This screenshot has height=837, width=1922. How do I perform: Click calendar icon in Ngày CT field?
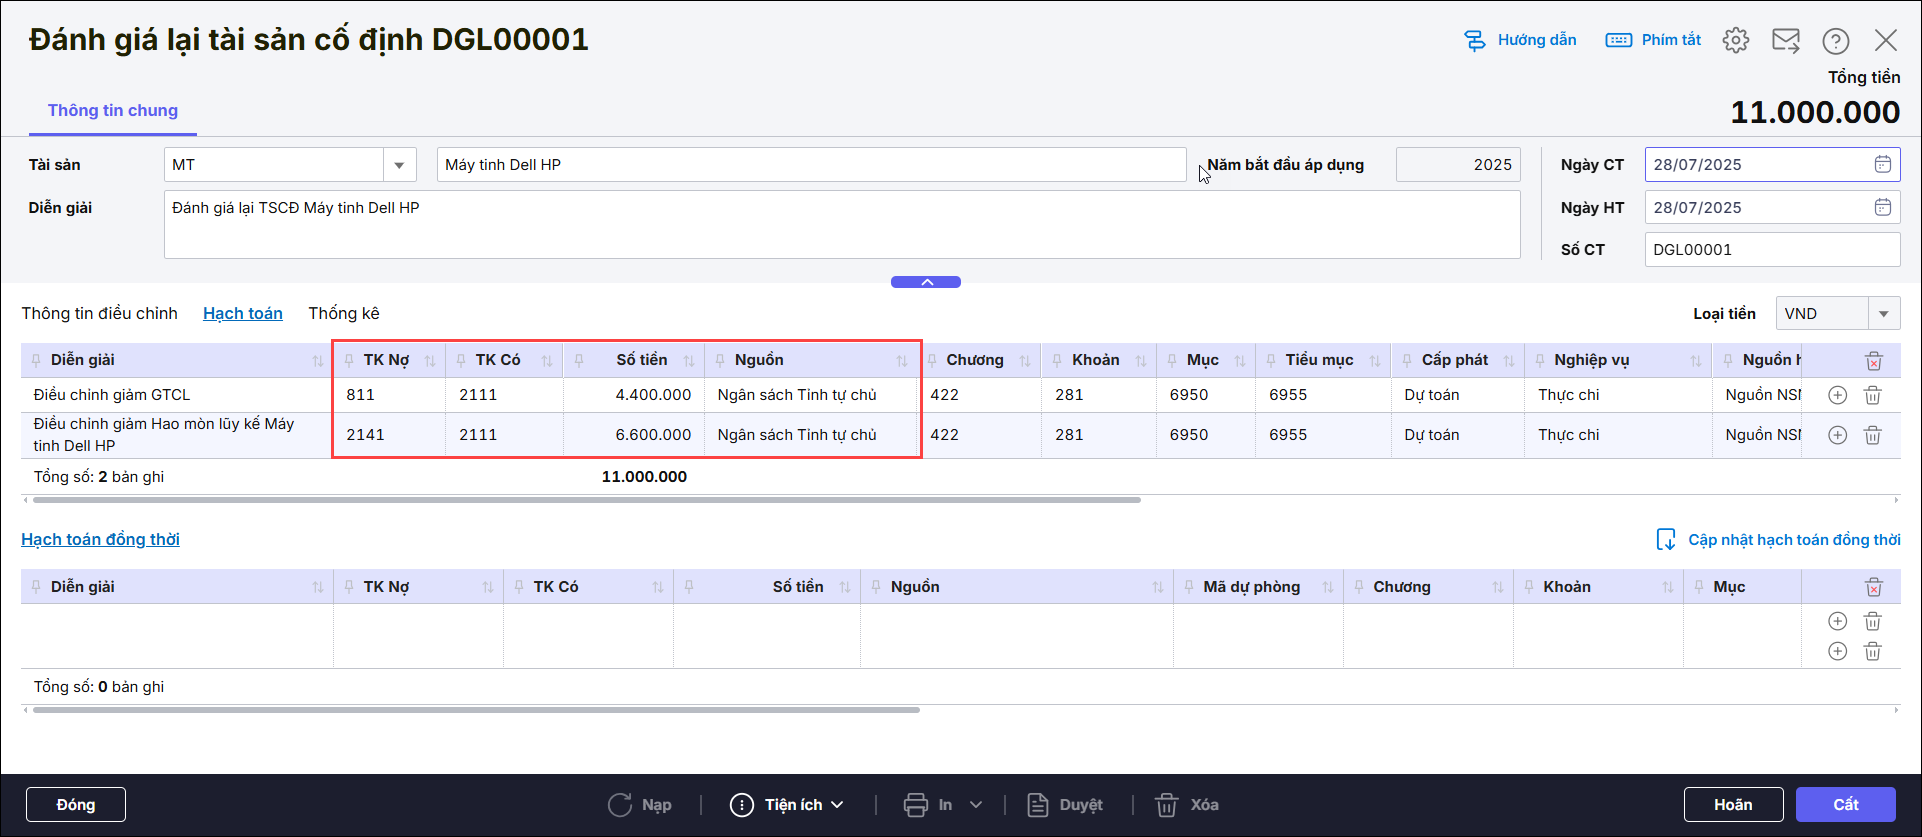[x=1882, y=165]
